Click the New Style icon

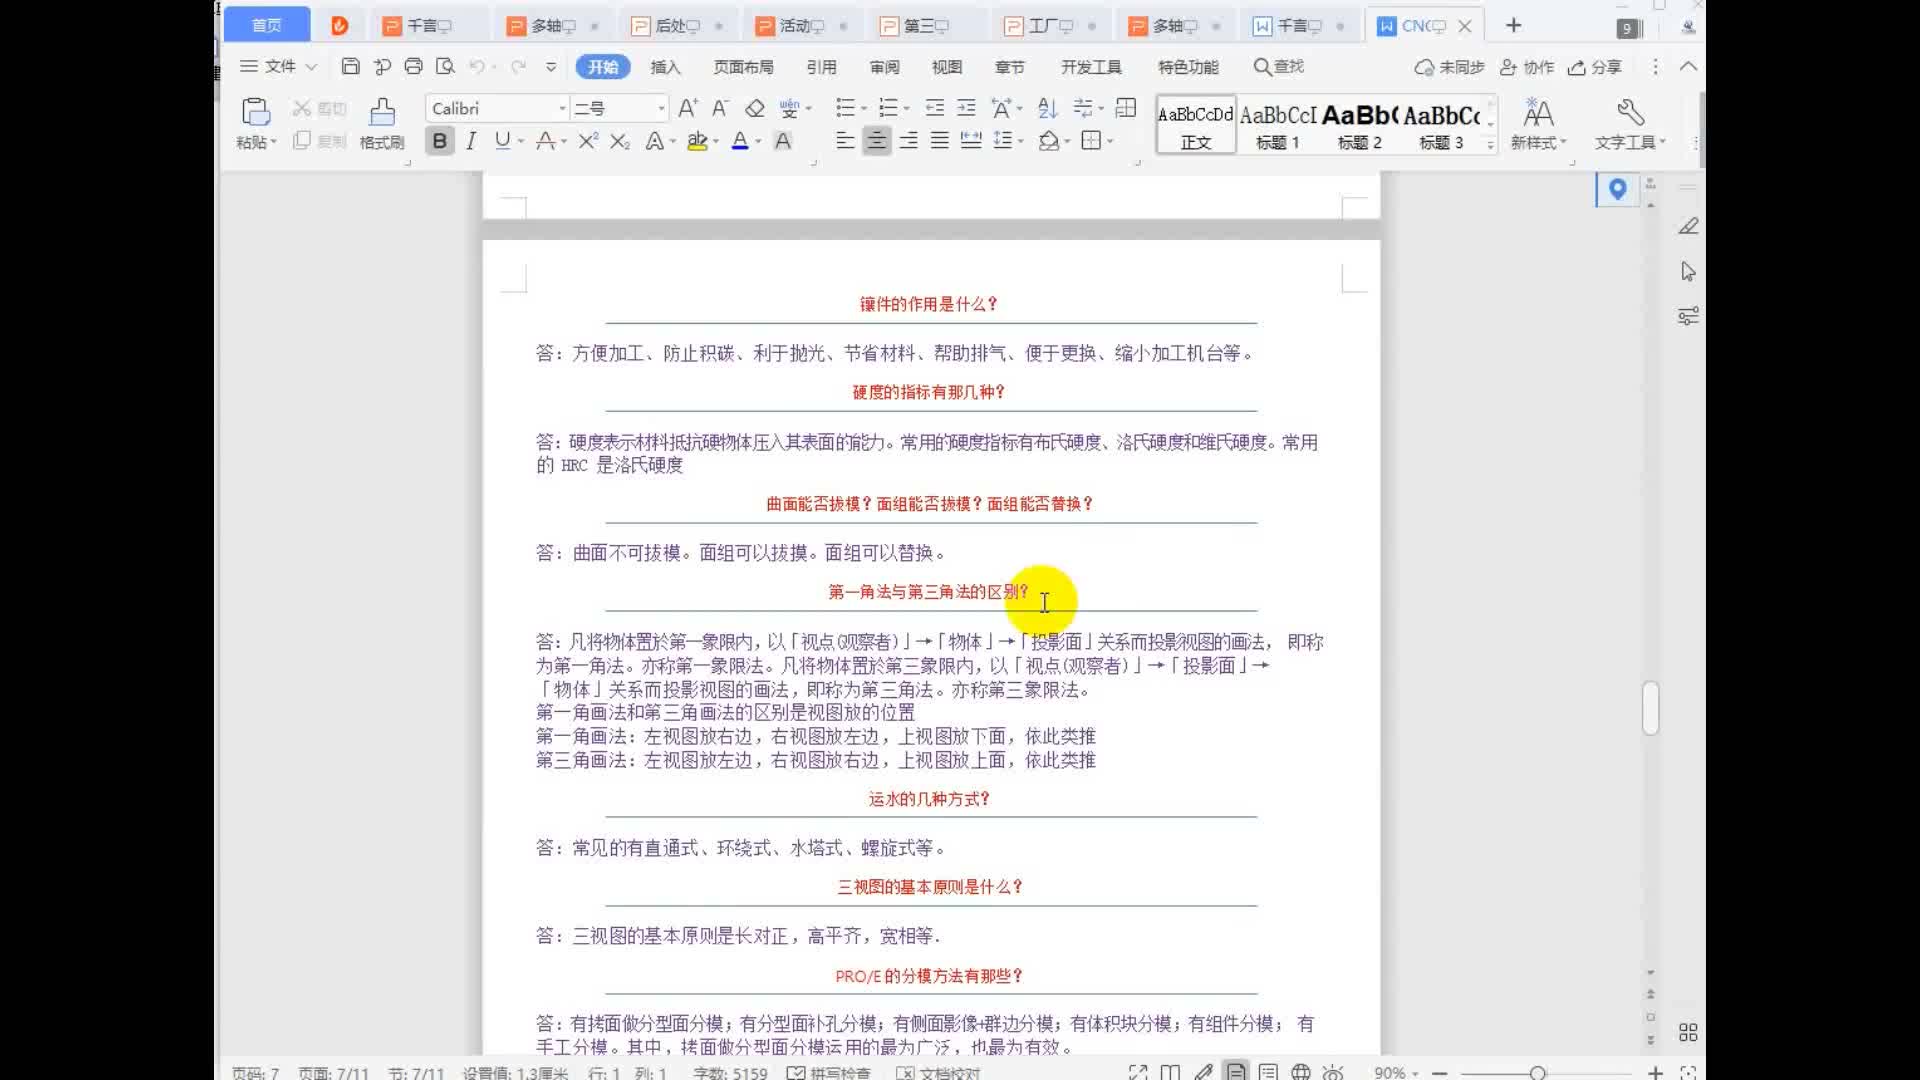1538,111
